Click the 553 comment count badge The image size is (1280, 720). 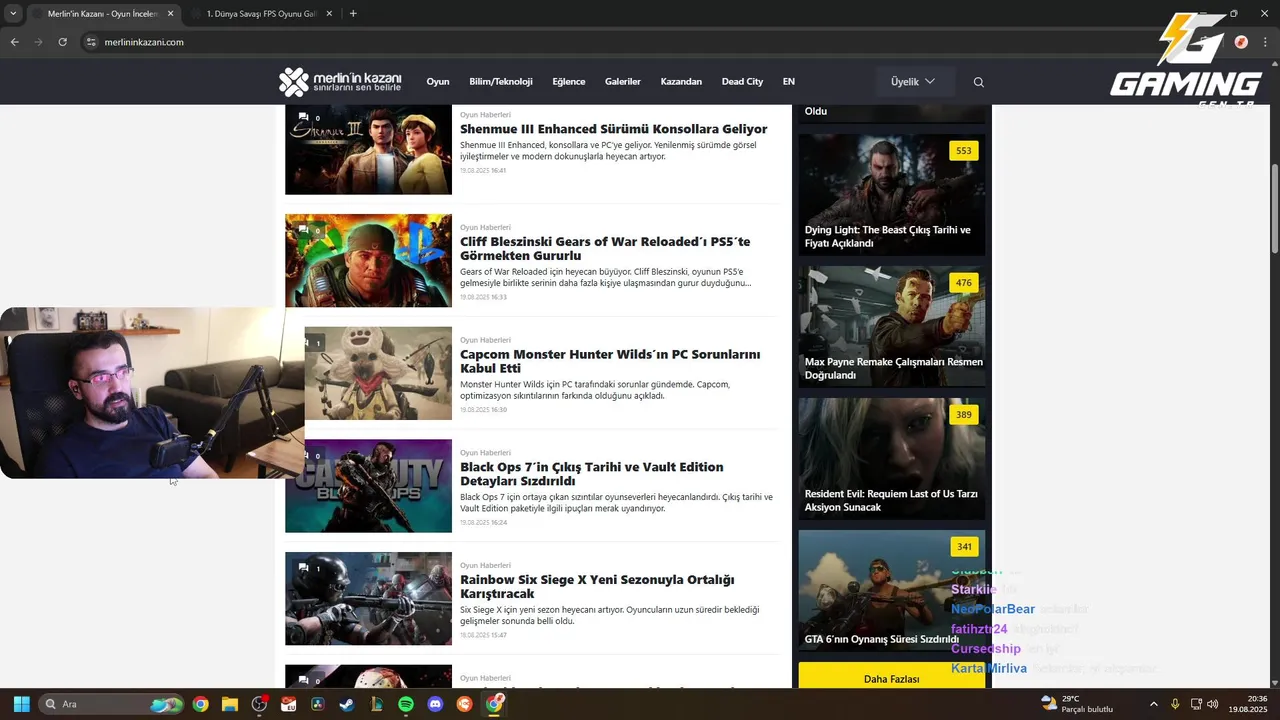(x=963, y=151)
